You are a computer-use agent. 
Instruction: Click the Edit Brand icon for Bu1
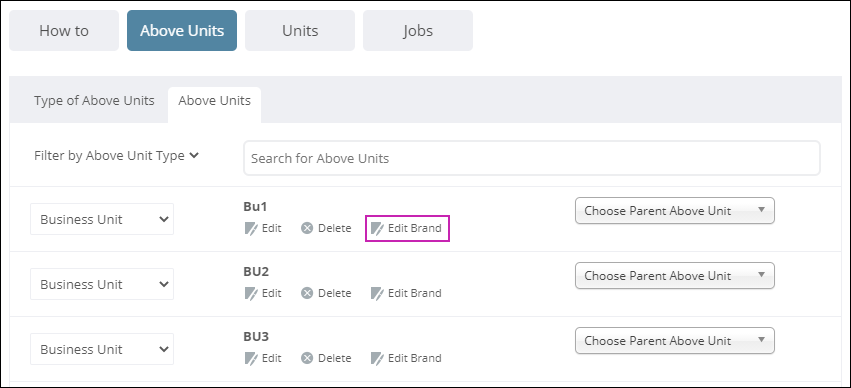coord(377,228)
